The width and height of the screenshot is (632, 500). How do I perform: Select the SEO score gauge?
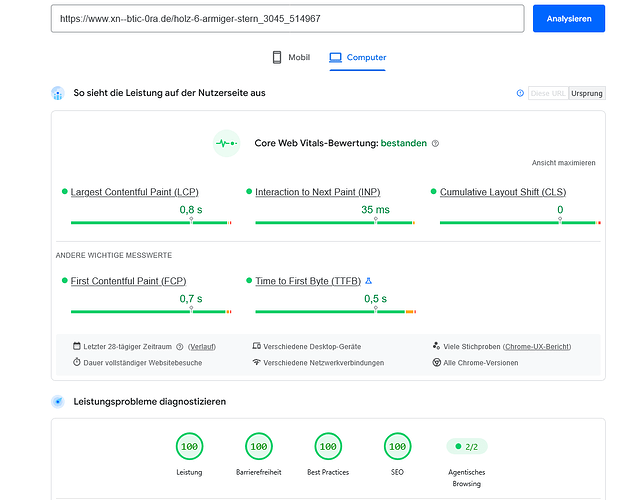click(397, 446)
